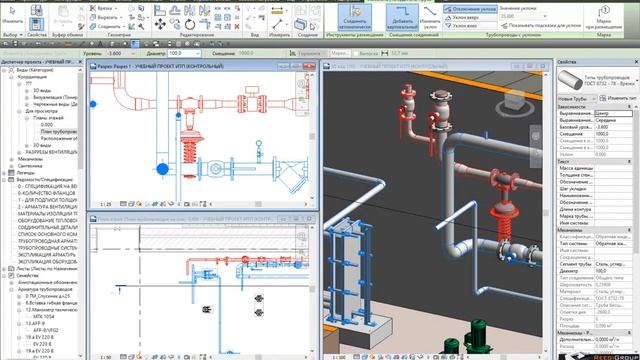Open the Выбор panel dropdown
640x360 pixels.
coord(13,35)
